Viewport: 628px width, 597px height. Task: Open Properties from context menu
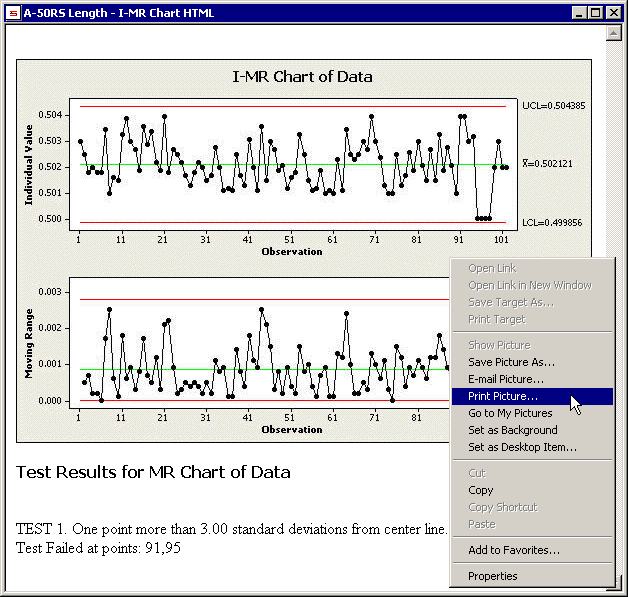pos(493,576)
